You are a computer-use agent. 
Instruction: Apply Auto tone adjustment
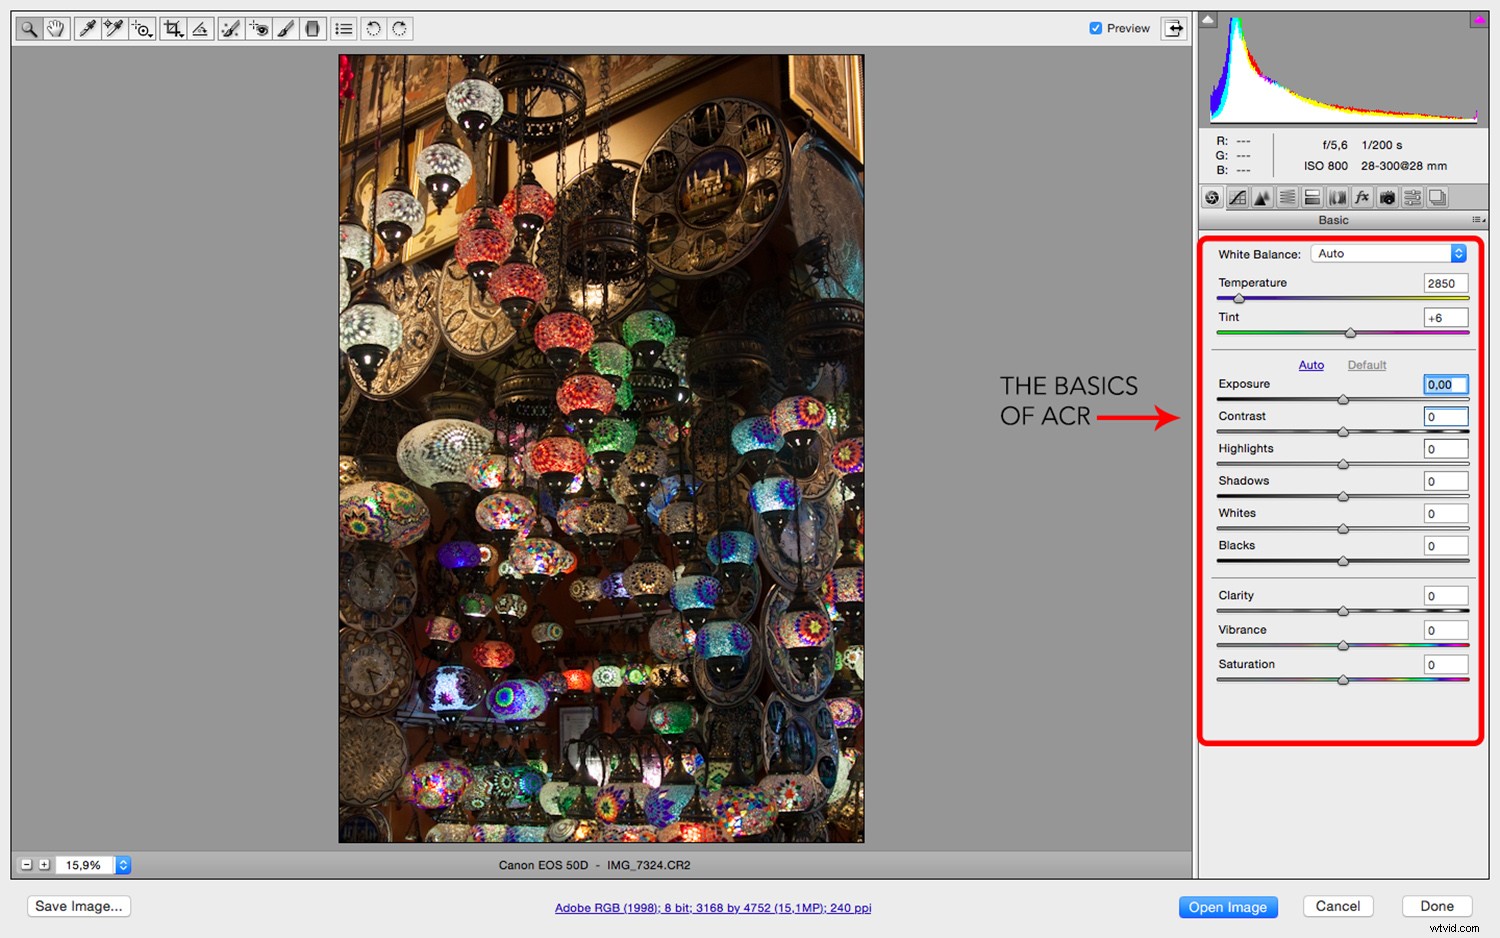(1311, 365)
